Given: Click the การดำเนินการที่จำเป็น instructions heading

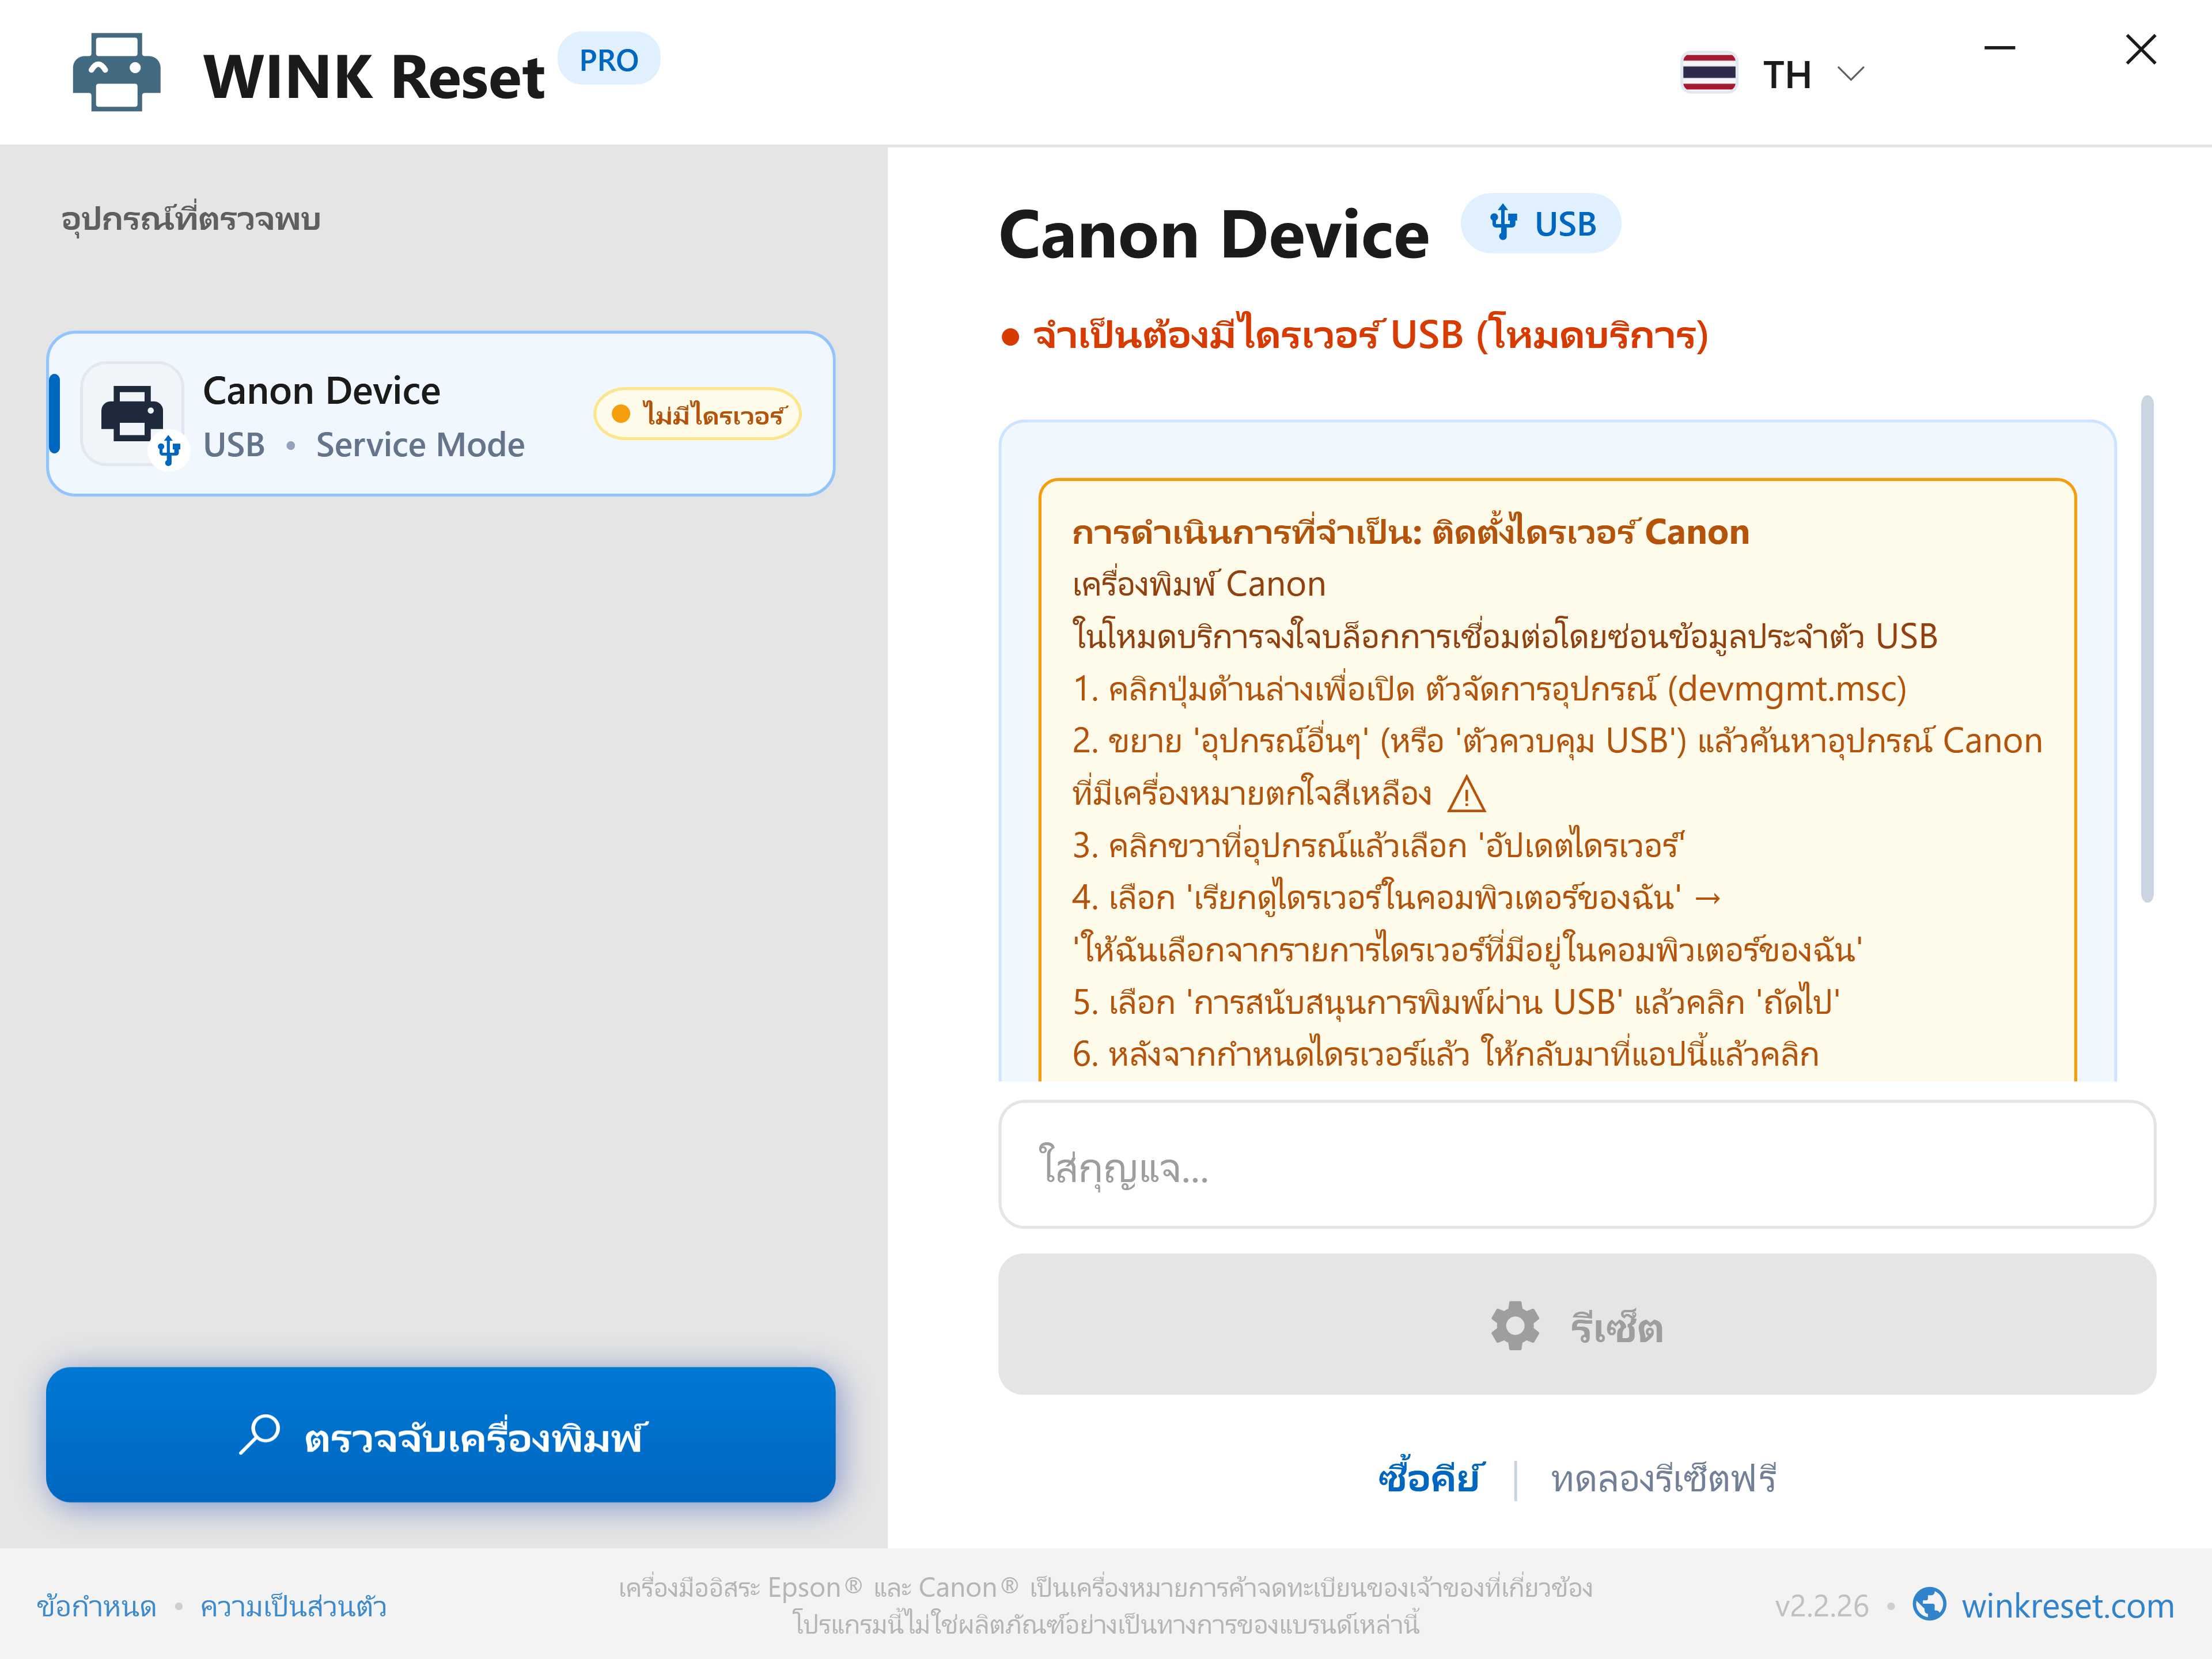Looking at the screenshot, I should click(x=1410, y=532).
